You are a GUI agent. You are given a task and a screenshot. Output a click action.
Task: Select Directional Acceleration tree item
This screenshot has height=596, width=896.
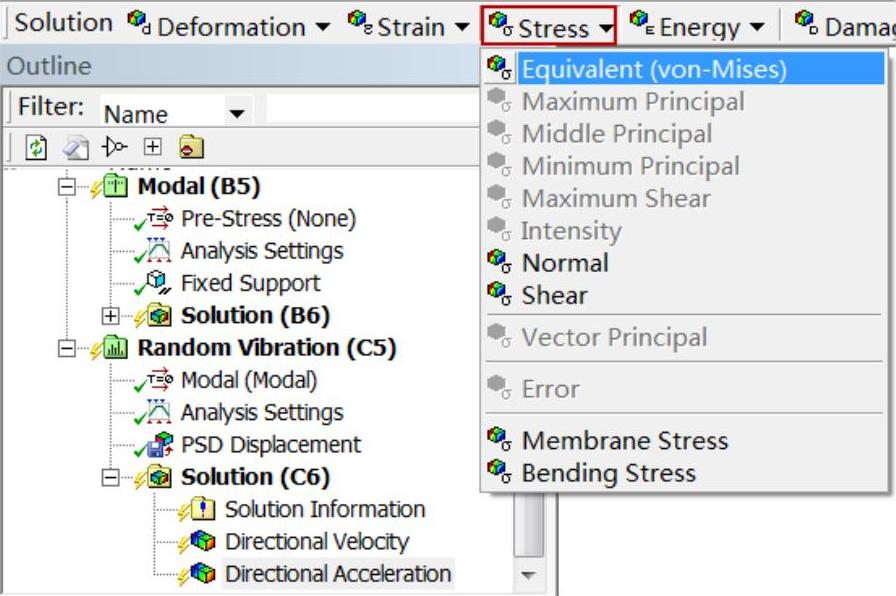pyautogui.click(x=338, y=574)
